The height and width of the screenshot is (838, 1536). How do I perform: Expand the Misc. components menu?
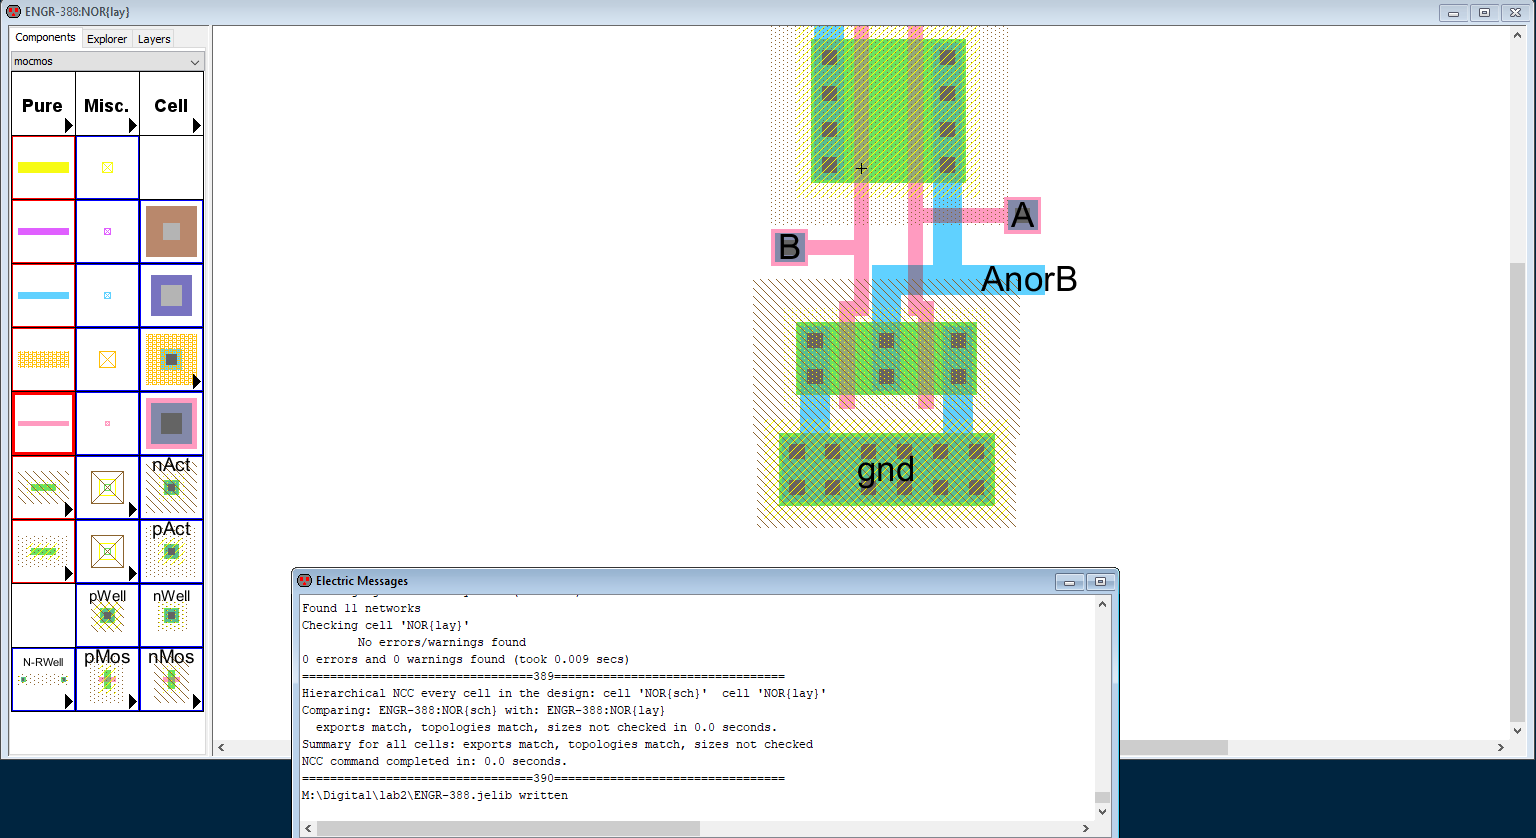pyautogui.click(x=107, y=104)
